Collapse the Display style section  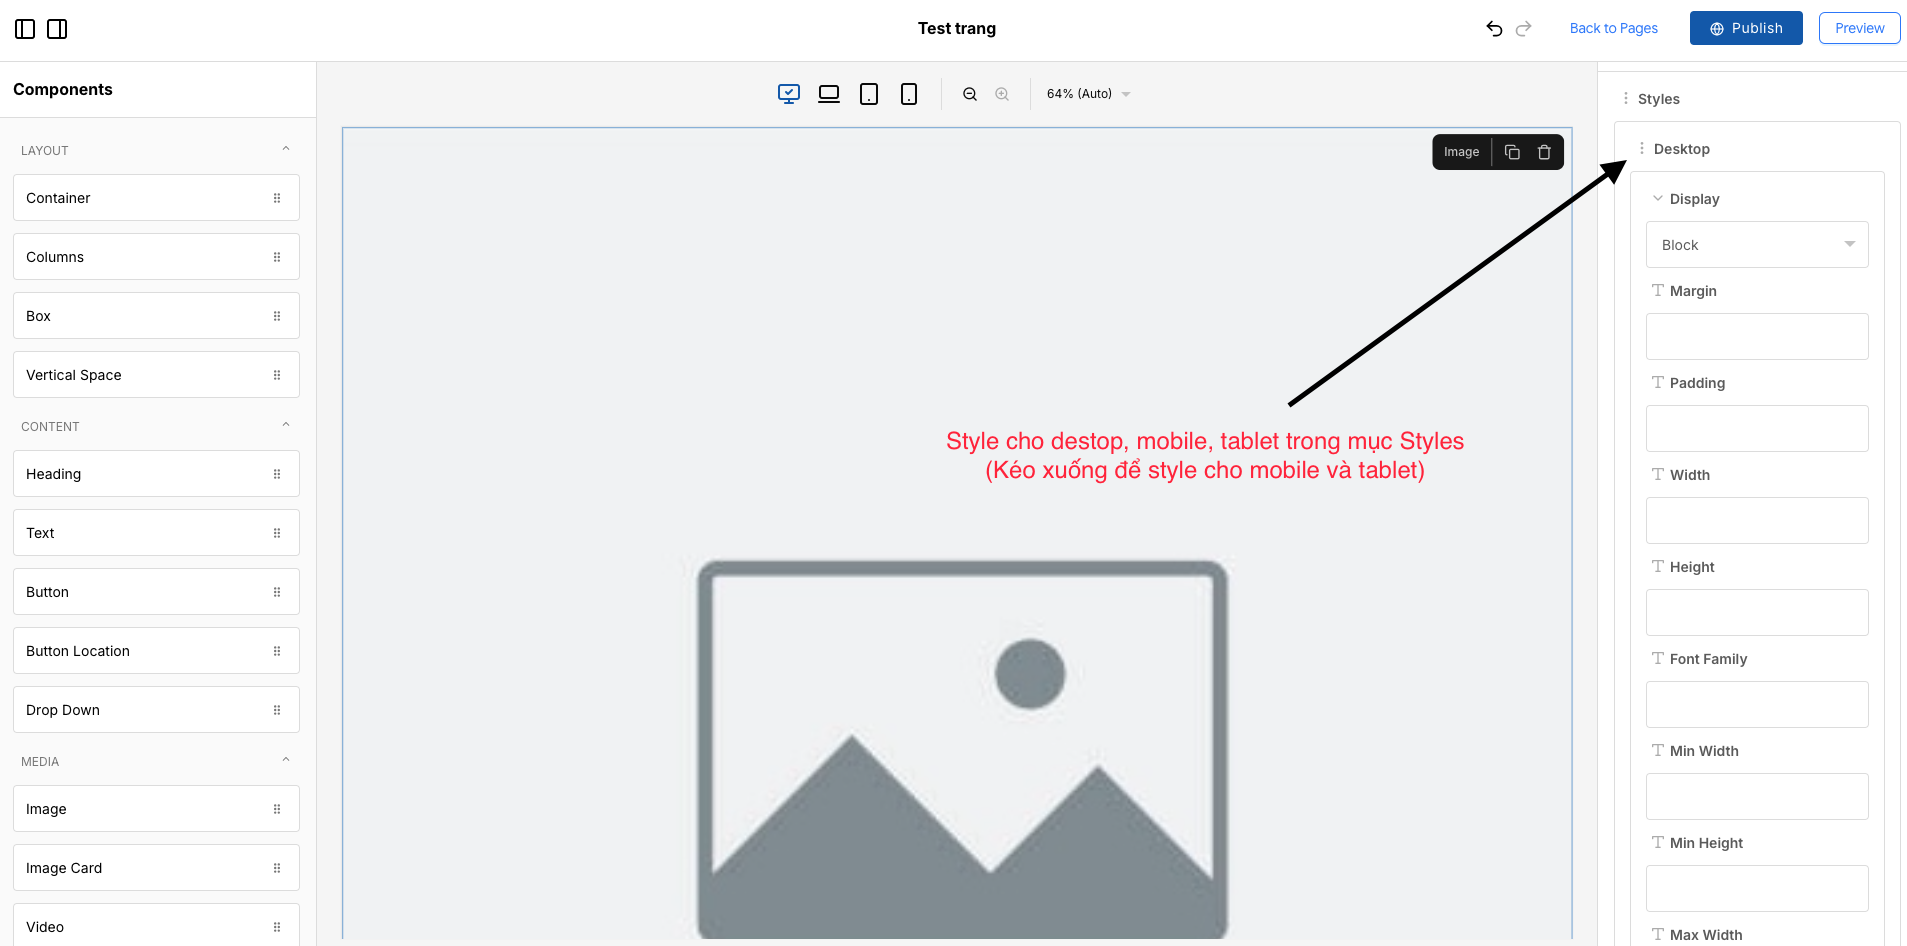1658,199
